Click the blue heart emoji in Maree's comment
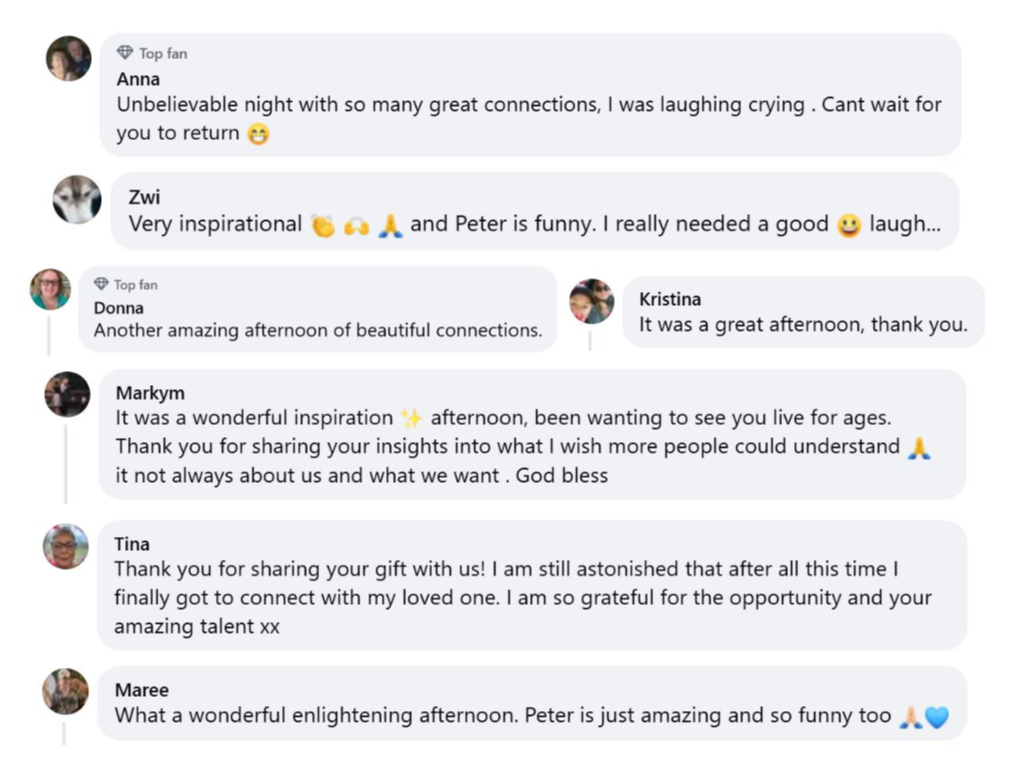 click(x=937, y=717)
